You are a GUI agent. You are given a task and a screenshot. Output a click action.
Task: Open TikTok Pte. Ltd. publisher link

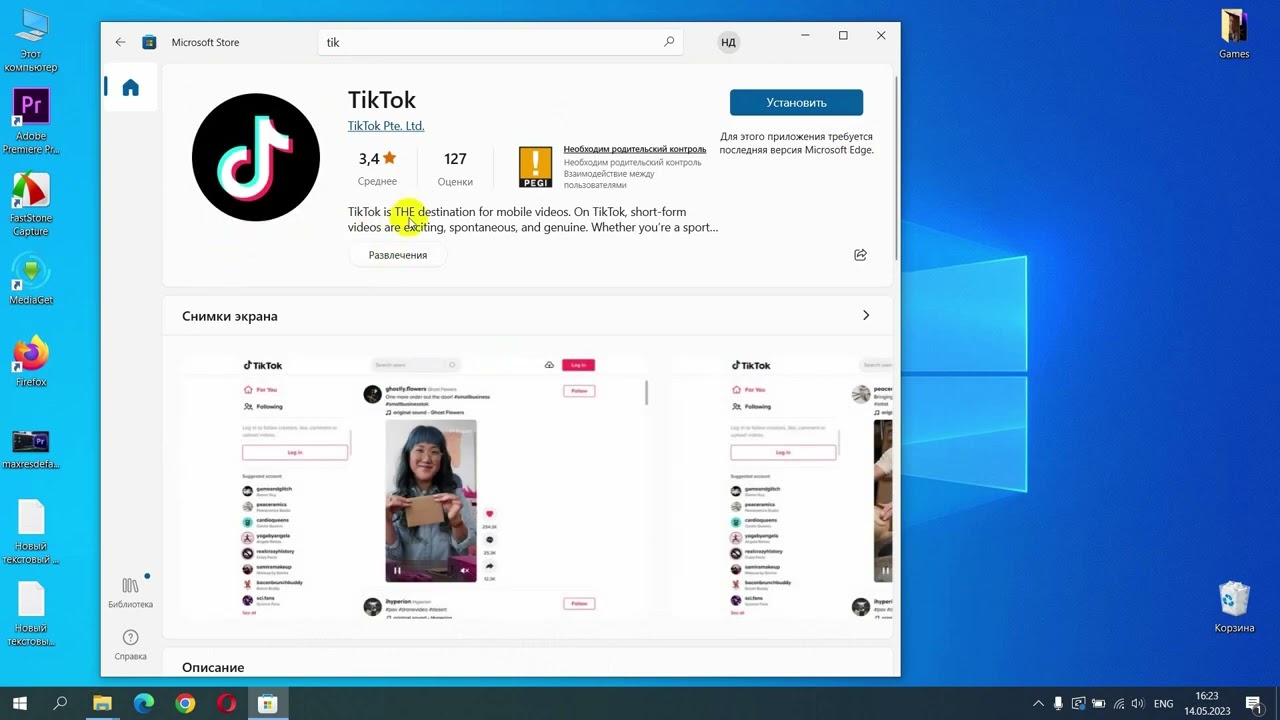coord(386,125)
